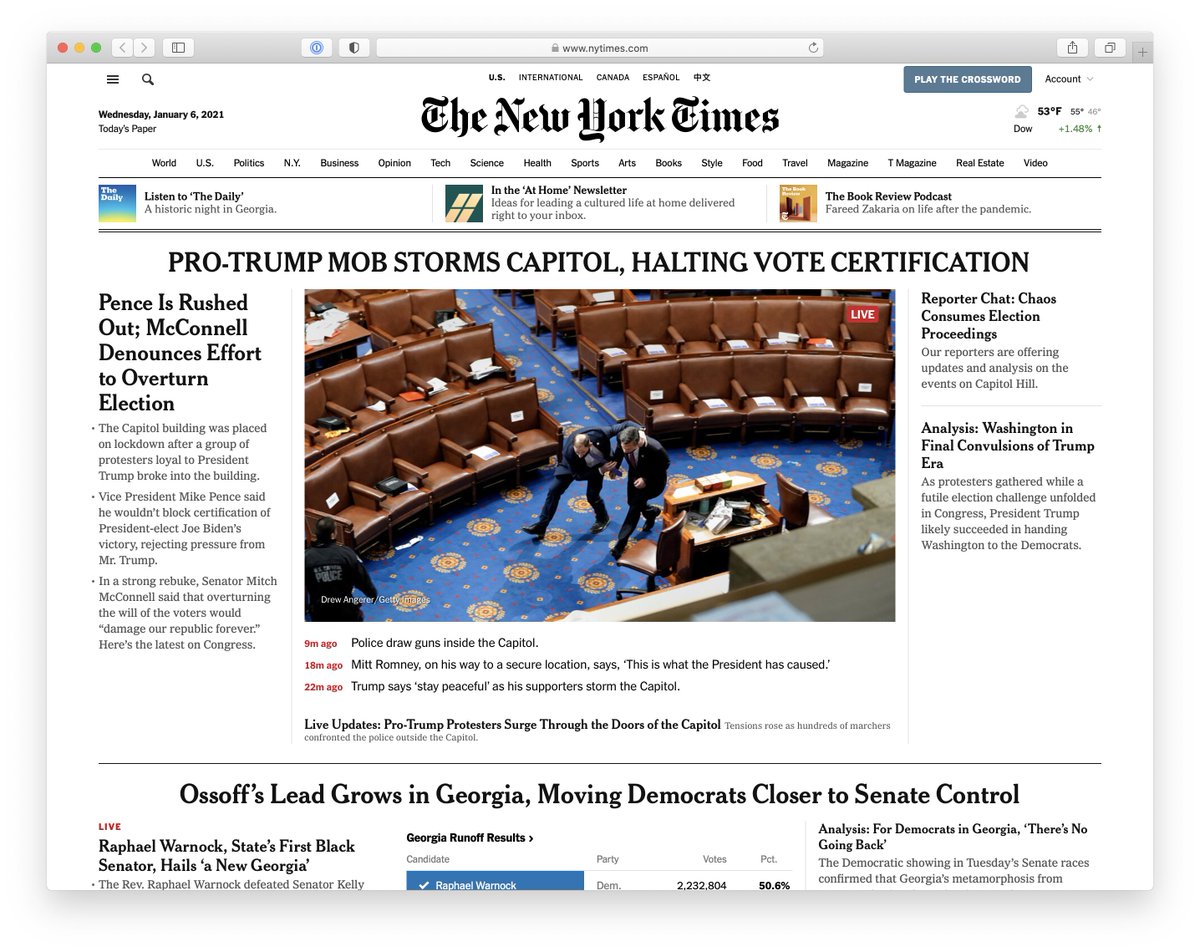Click Play the Crossword button

[967, 79]
